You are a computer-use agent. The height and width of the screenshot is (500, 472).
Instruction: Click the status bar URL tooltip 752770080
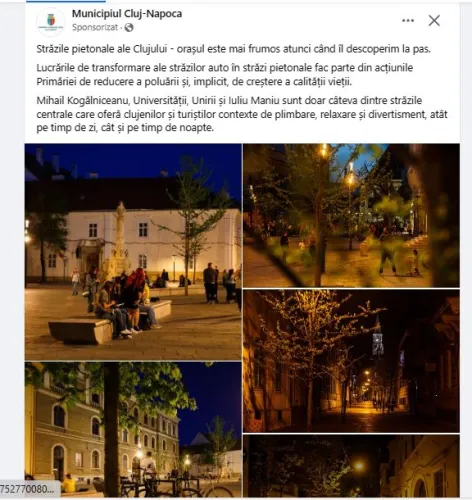(x=29, y=489)
